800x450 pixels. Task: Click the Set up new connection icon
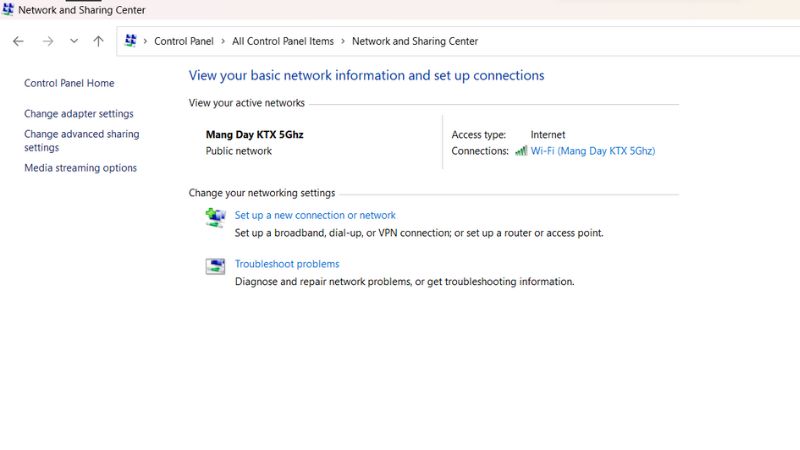point(215,217)
